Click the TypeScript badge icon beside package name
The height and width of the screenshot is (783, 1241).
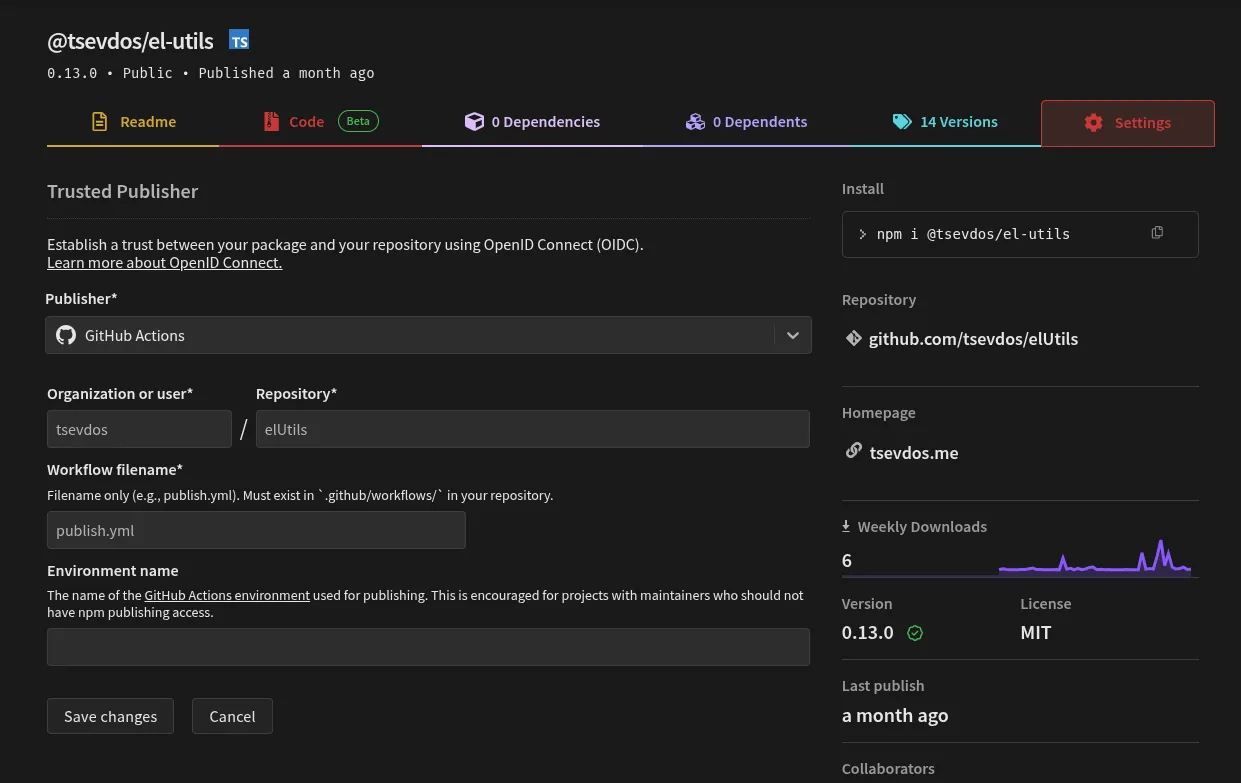[239, 40]
